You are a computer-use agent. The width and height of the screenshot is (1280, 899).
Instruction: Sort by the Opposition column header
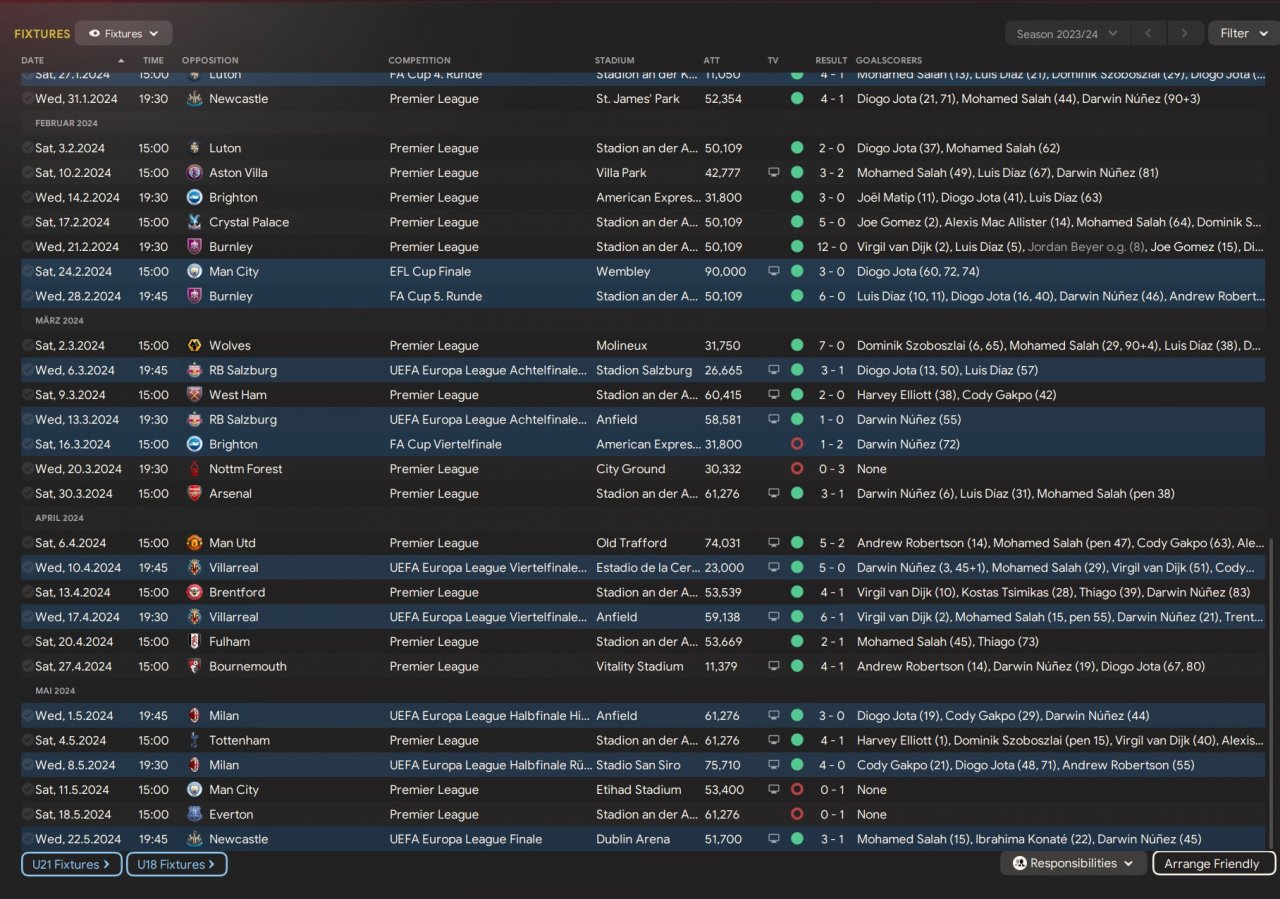(x=210, y=60)
